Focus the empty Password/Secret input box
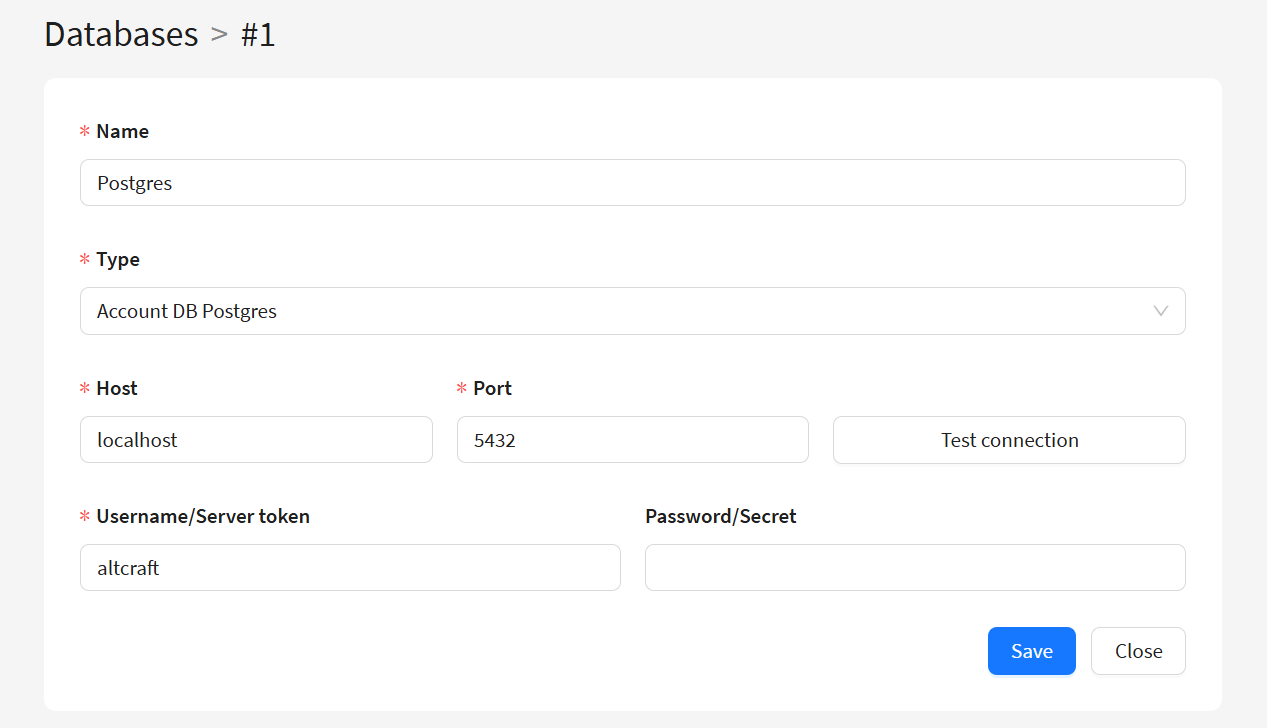 pos(915,568)
